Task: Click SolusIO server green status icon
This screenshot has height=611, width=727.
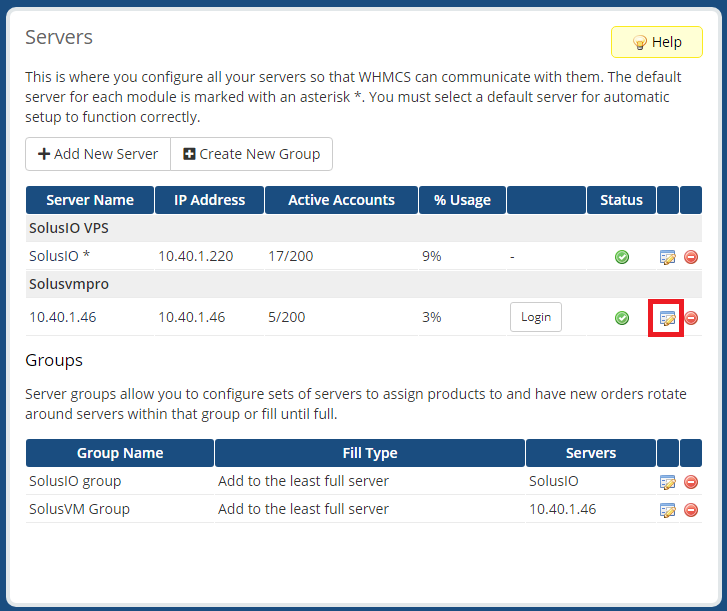Action: (x=622, y=257)
